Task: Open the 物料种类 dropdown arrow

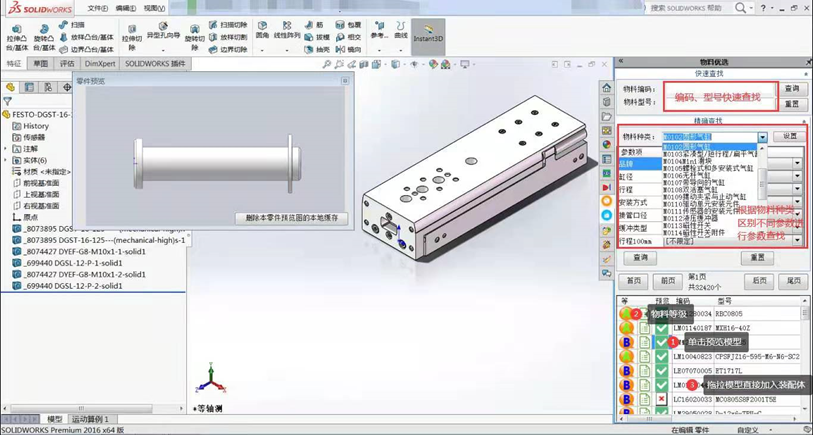Action: click(x=762, y=137)
